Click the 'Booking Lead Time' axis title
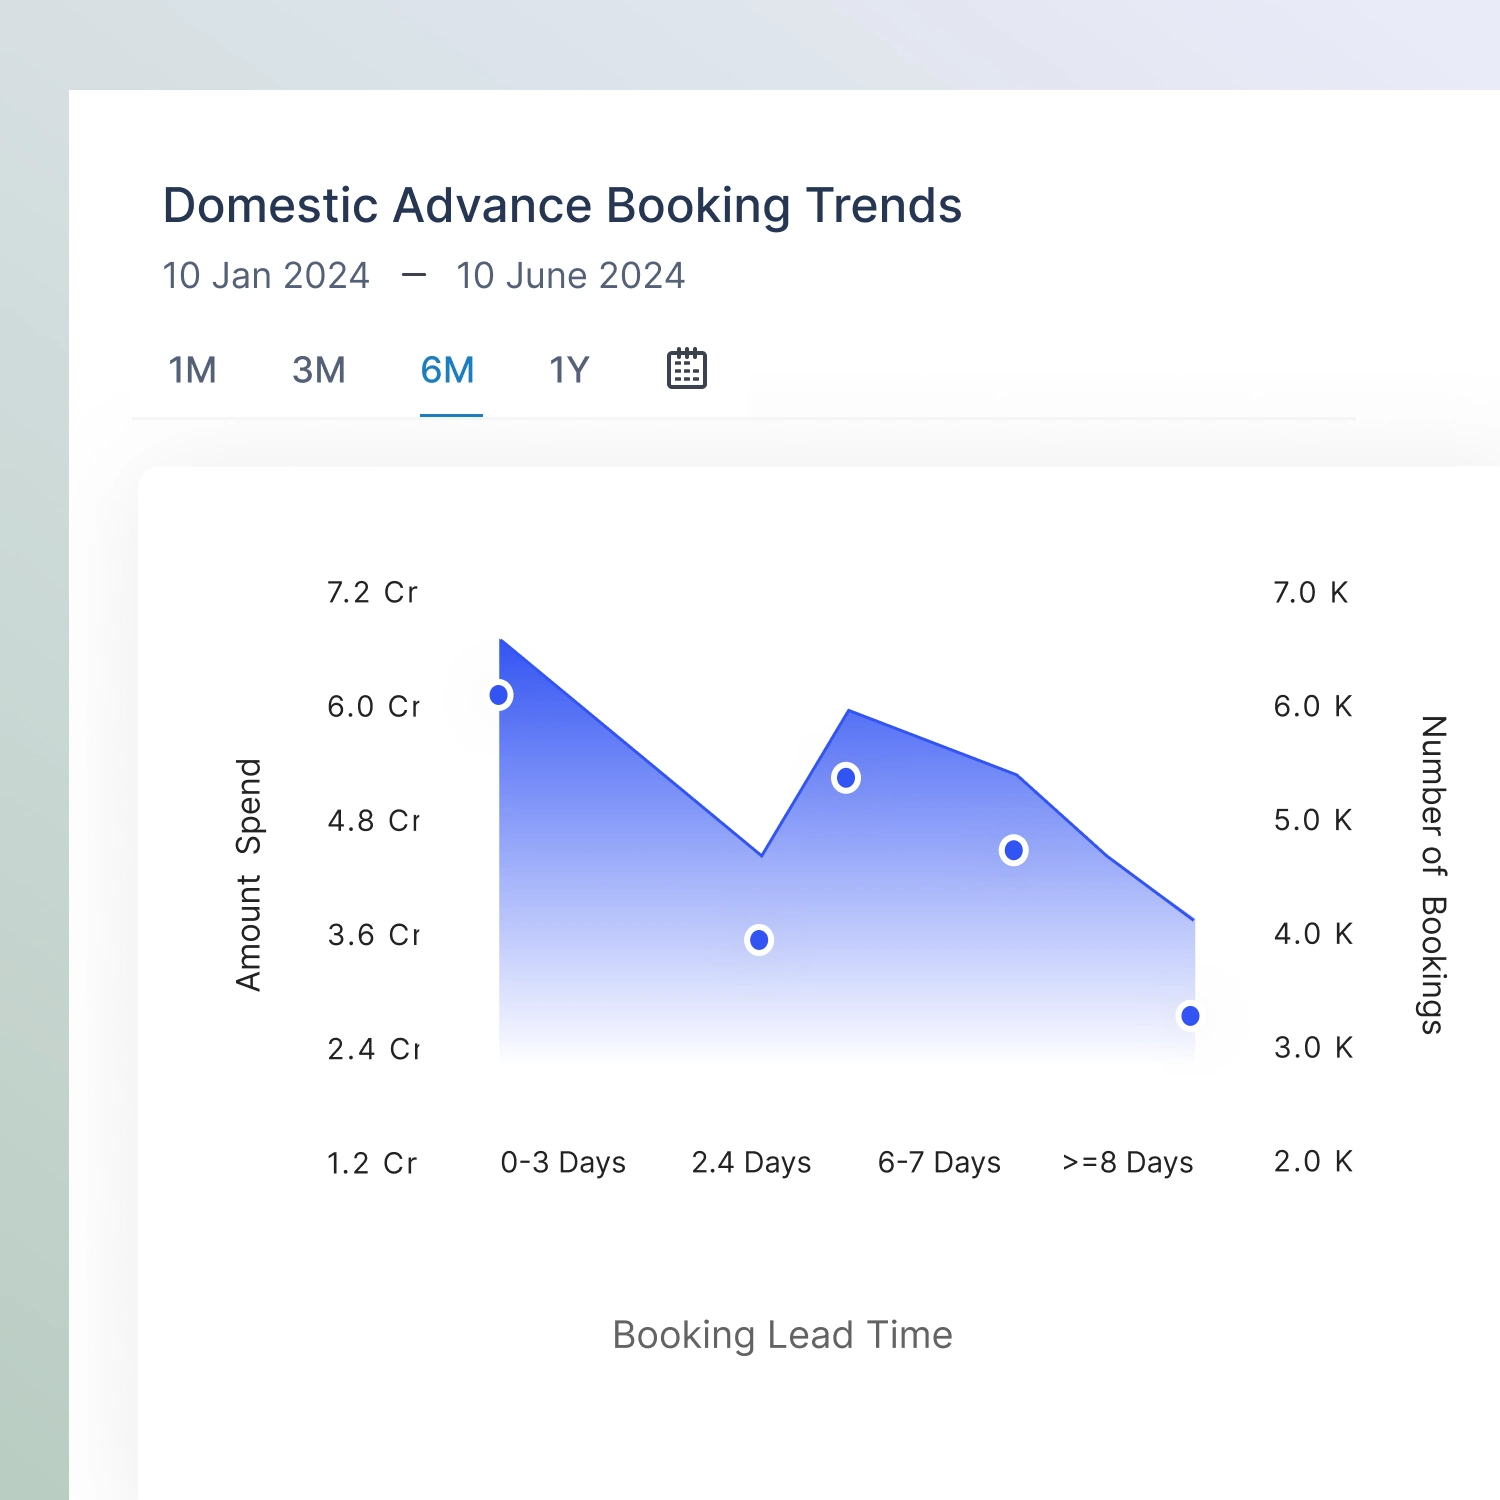This screenshot has width=1500, height=1500. (783, 1336)
